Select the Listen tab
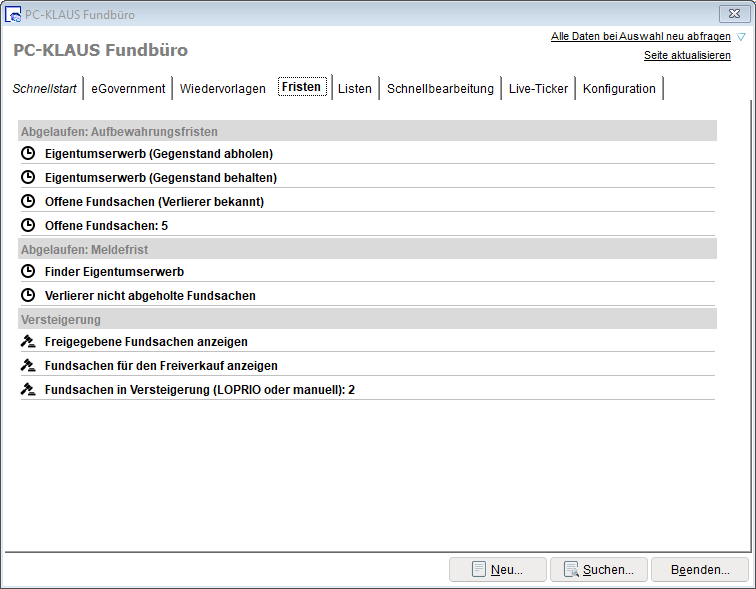 355,89
